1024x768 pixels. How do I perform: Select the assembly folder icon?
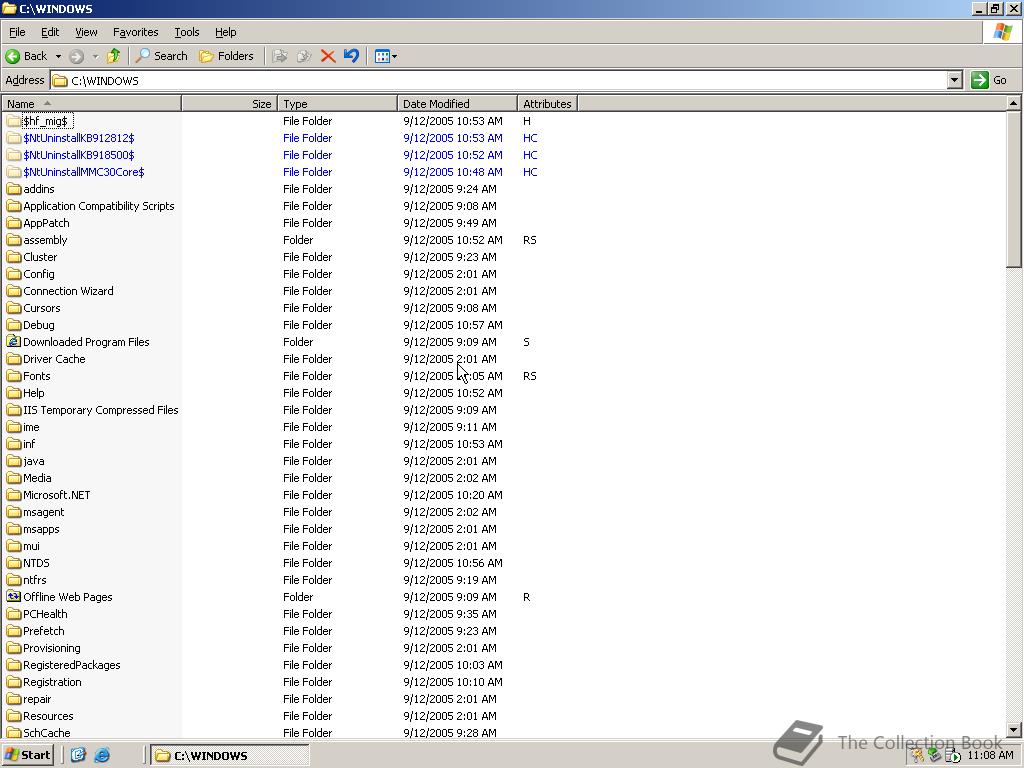(x=14, y=240)
